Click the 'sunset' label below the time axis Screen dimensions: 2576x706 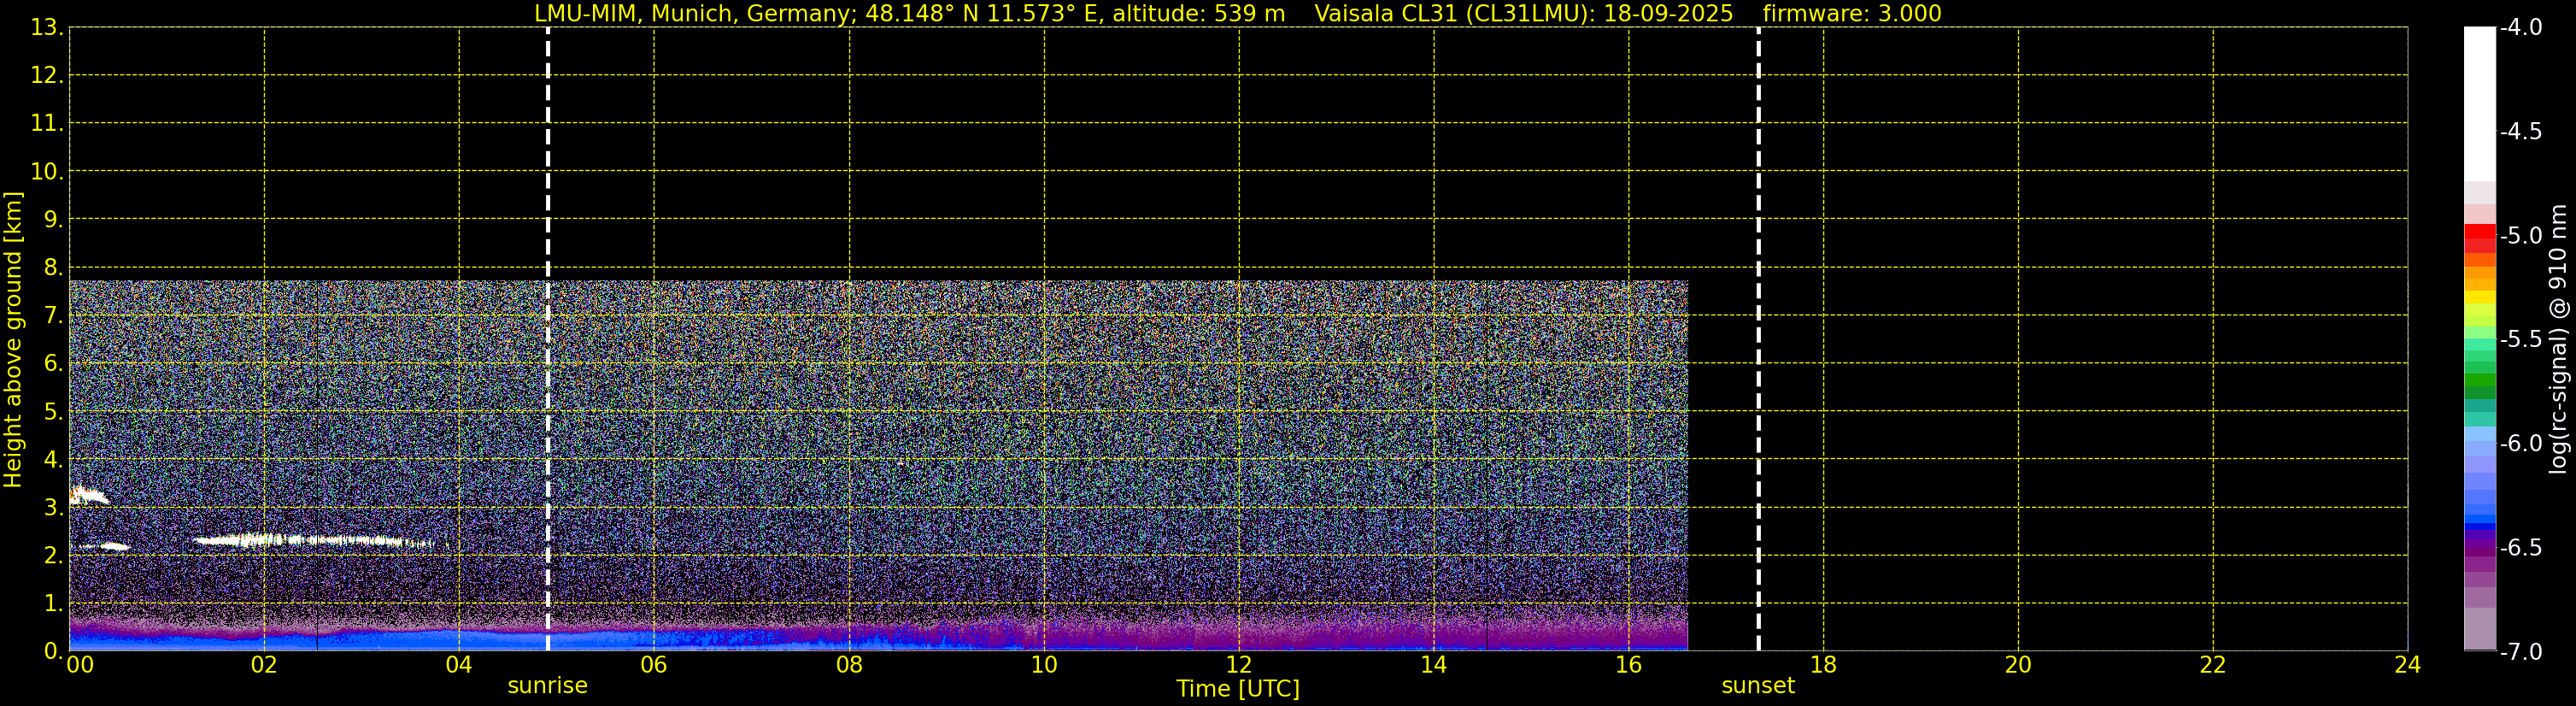(1758, 686)
